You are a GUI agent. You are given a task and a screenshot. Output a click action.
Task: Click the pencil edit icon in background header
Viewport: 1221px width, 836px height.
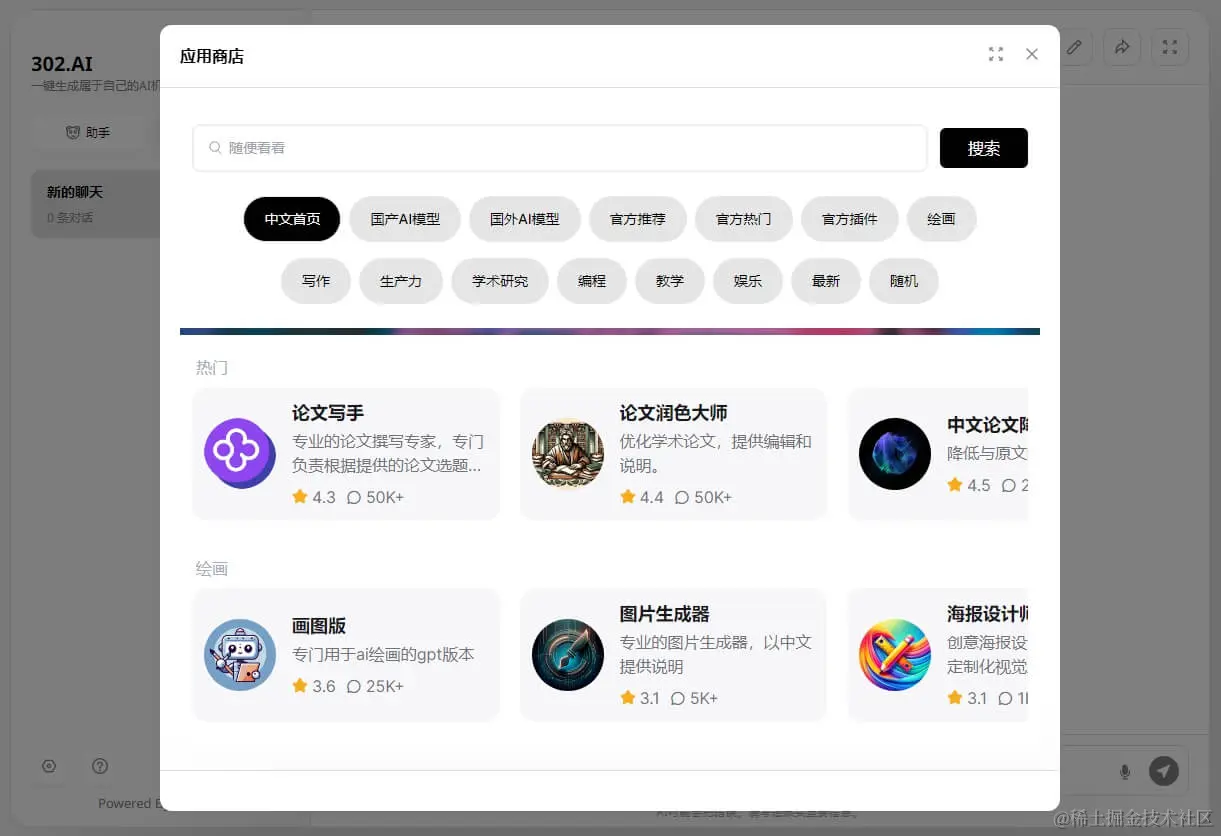[1074, 47]
